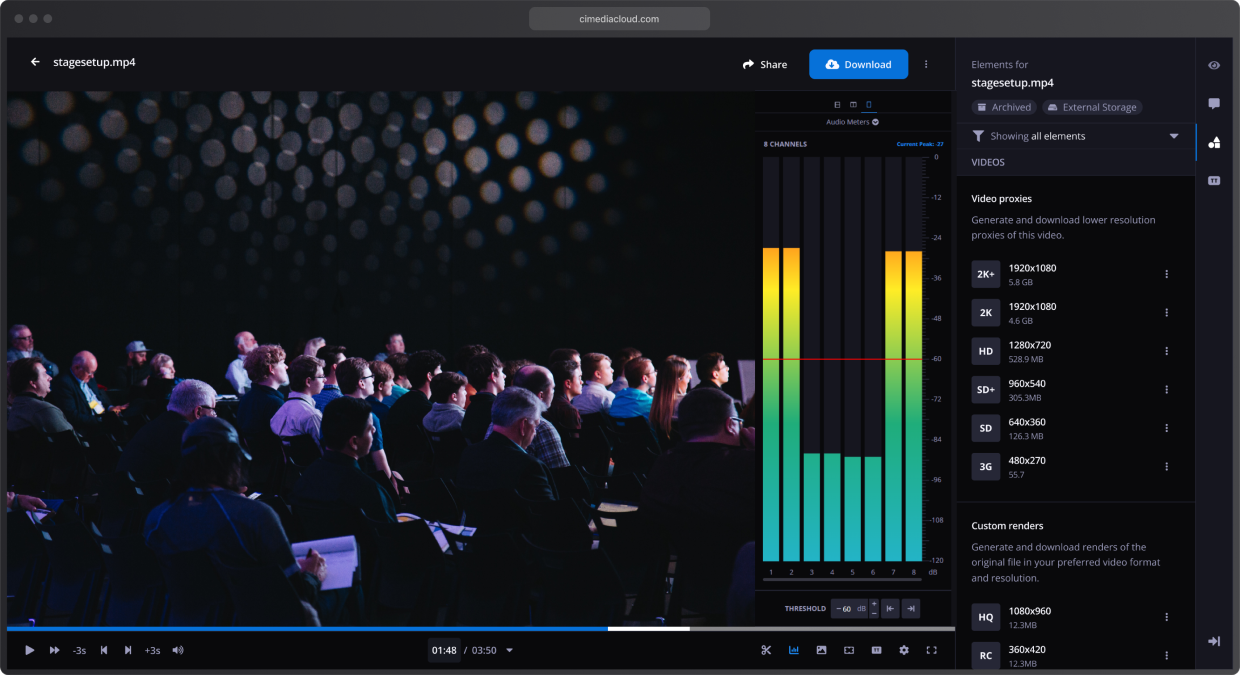Increase the threshold with plus stepper
The height and width of the screenshot is (675, 1240).
point(874,604)
